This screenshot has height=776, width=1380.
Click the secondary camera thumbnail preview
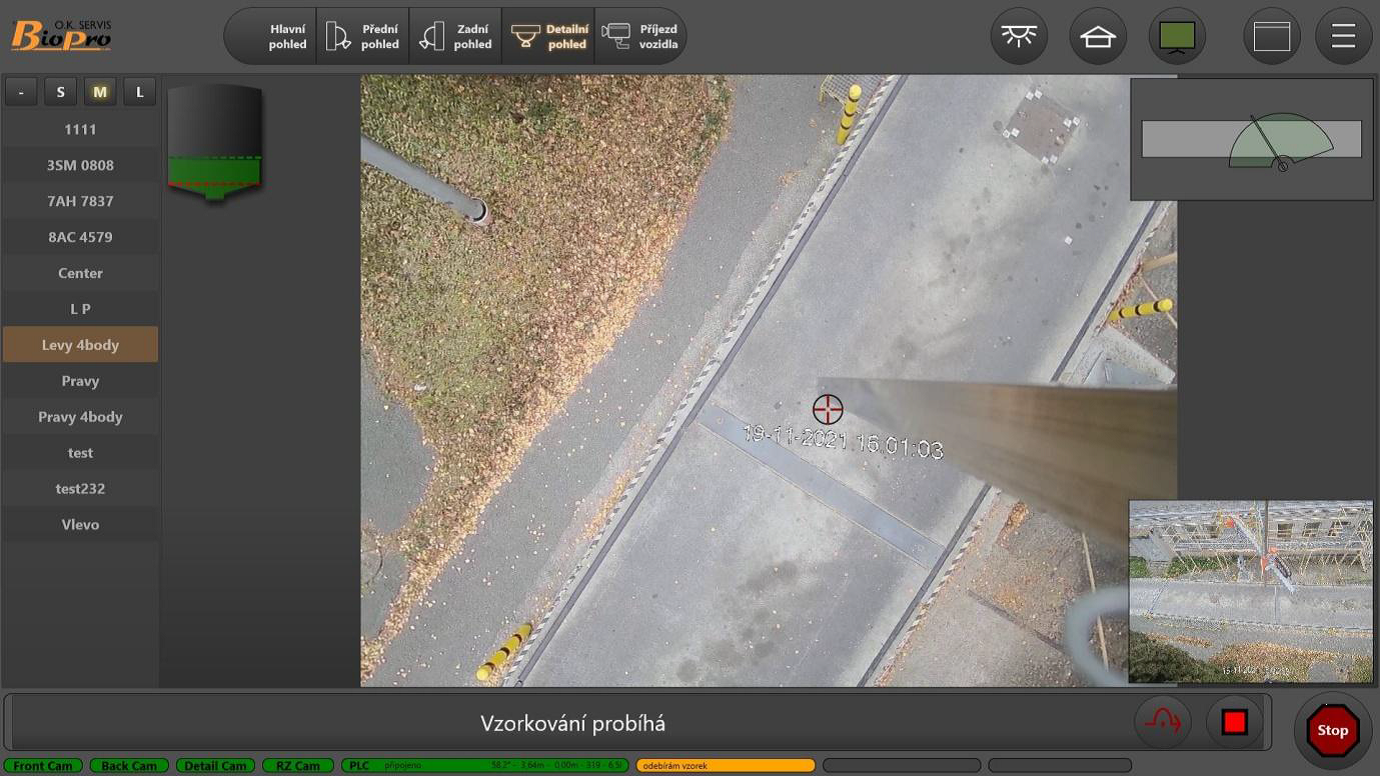click(1250, 592)
